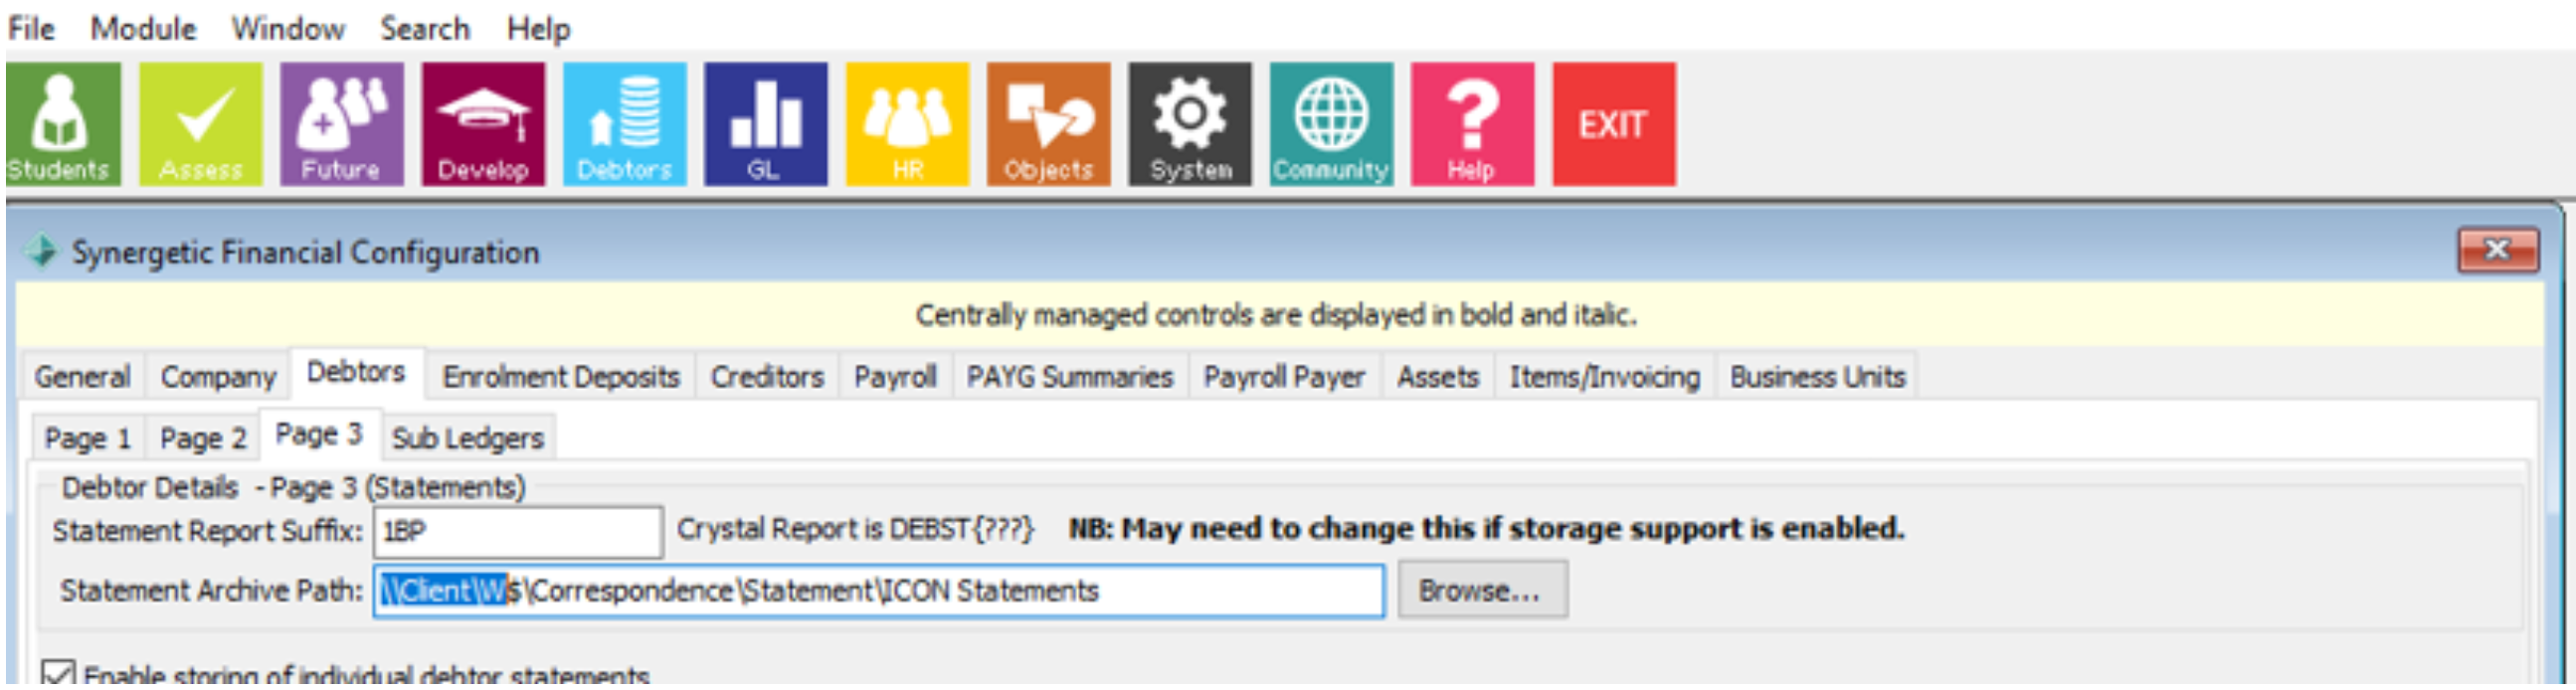The width and height of the screenshot is (2576, 690).
Task: Open the System gear module
Action: [1190, 124]
